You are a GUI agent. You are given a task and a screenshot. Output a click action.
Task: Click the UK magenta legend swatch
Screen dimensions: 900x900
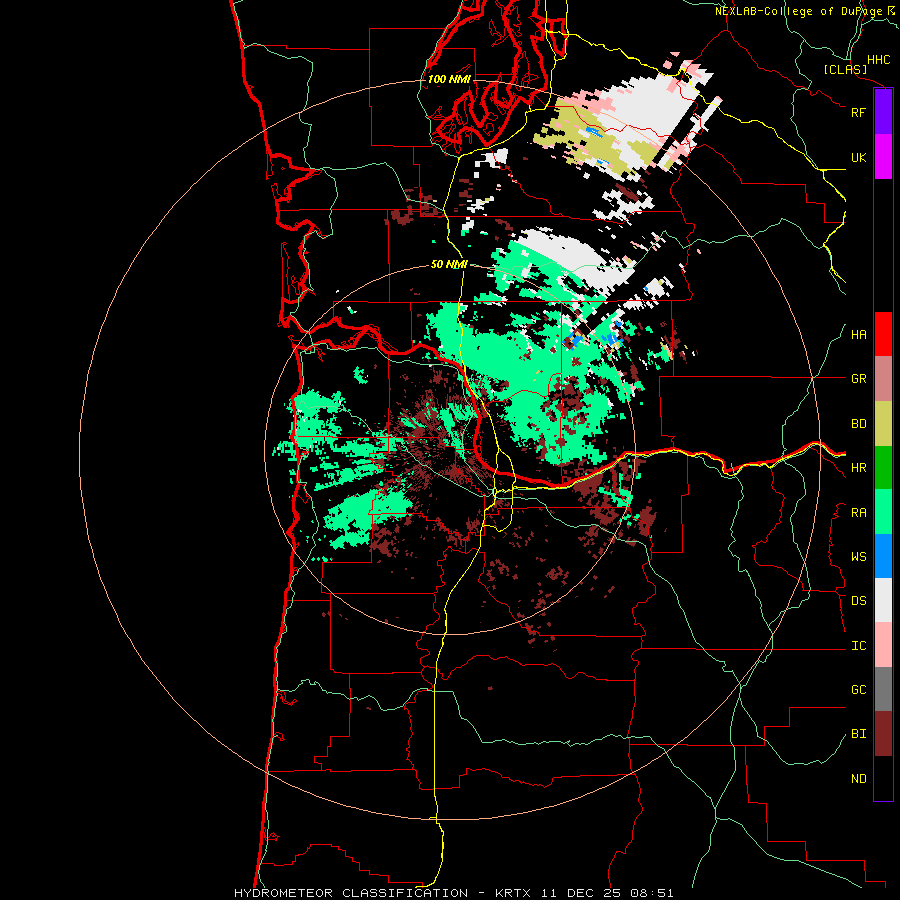point(883,157)
